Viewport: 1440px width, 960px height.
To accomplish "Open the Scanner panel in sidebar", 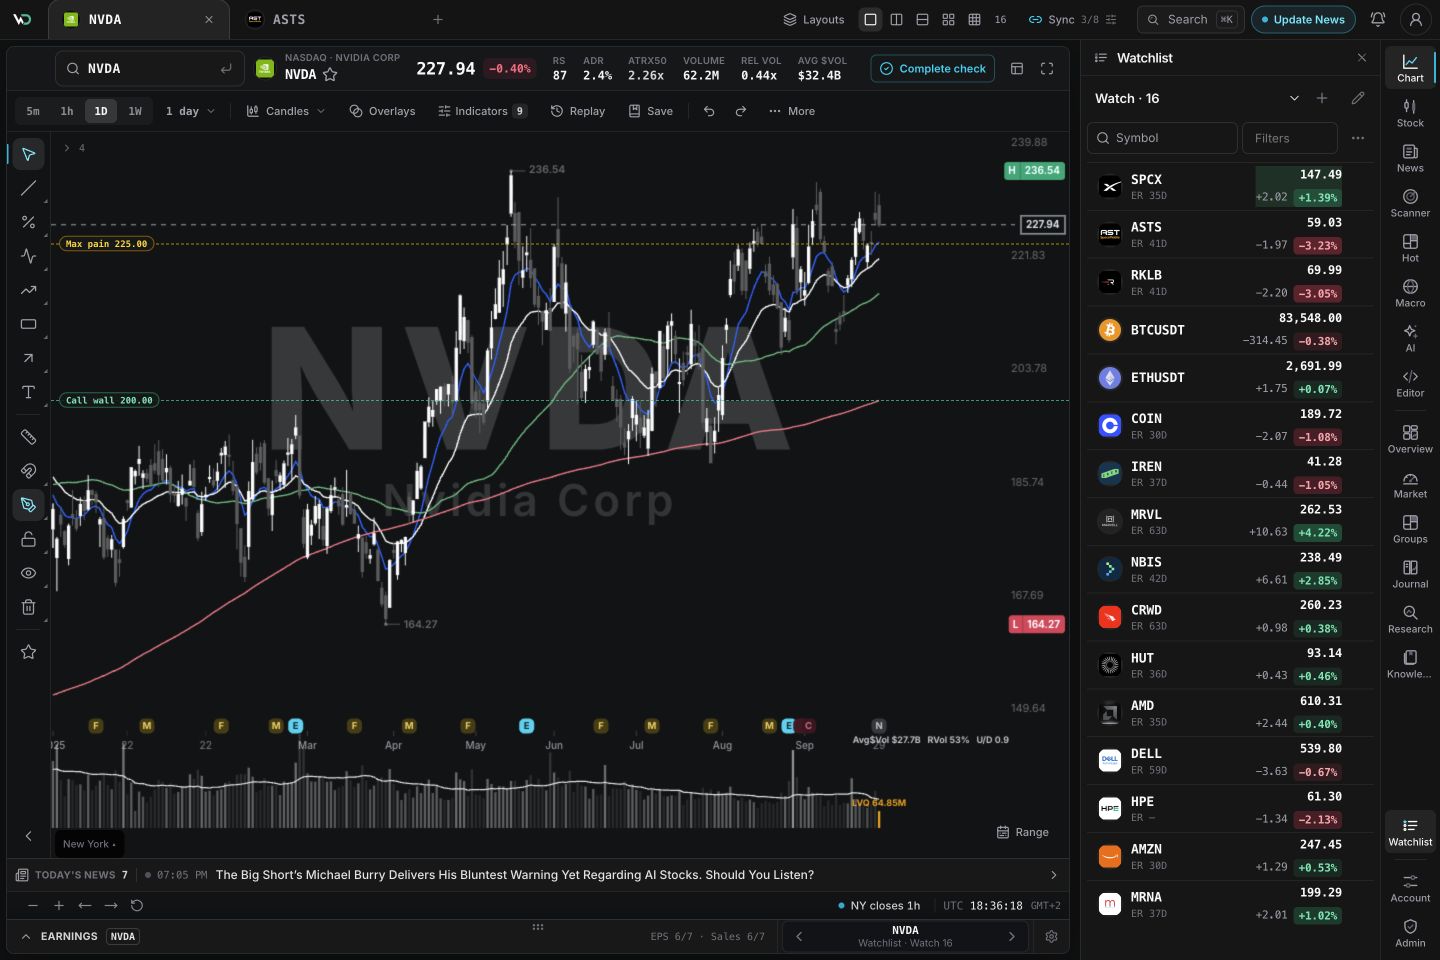I will [1410, 203].
